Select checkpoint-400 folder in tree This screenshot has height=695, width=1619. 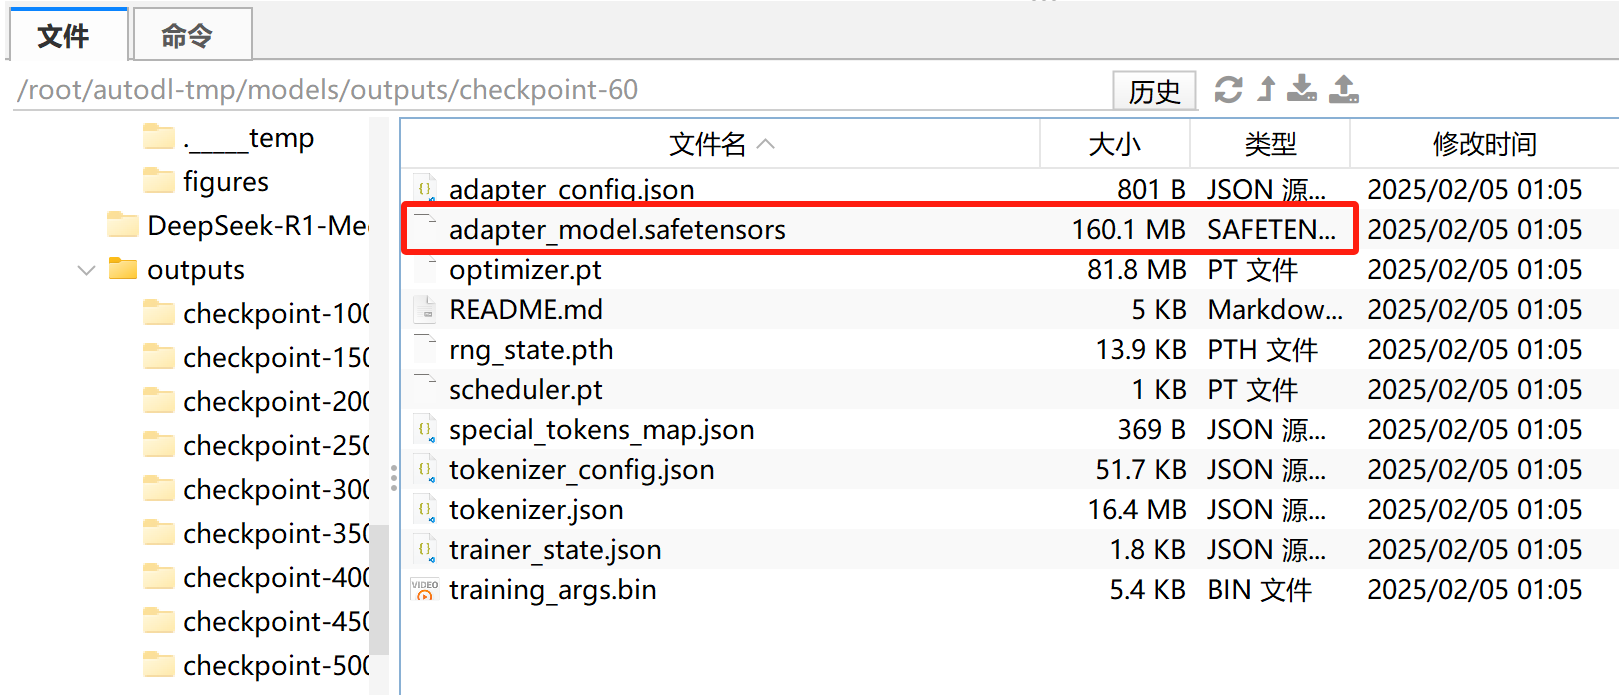[277, 578]
